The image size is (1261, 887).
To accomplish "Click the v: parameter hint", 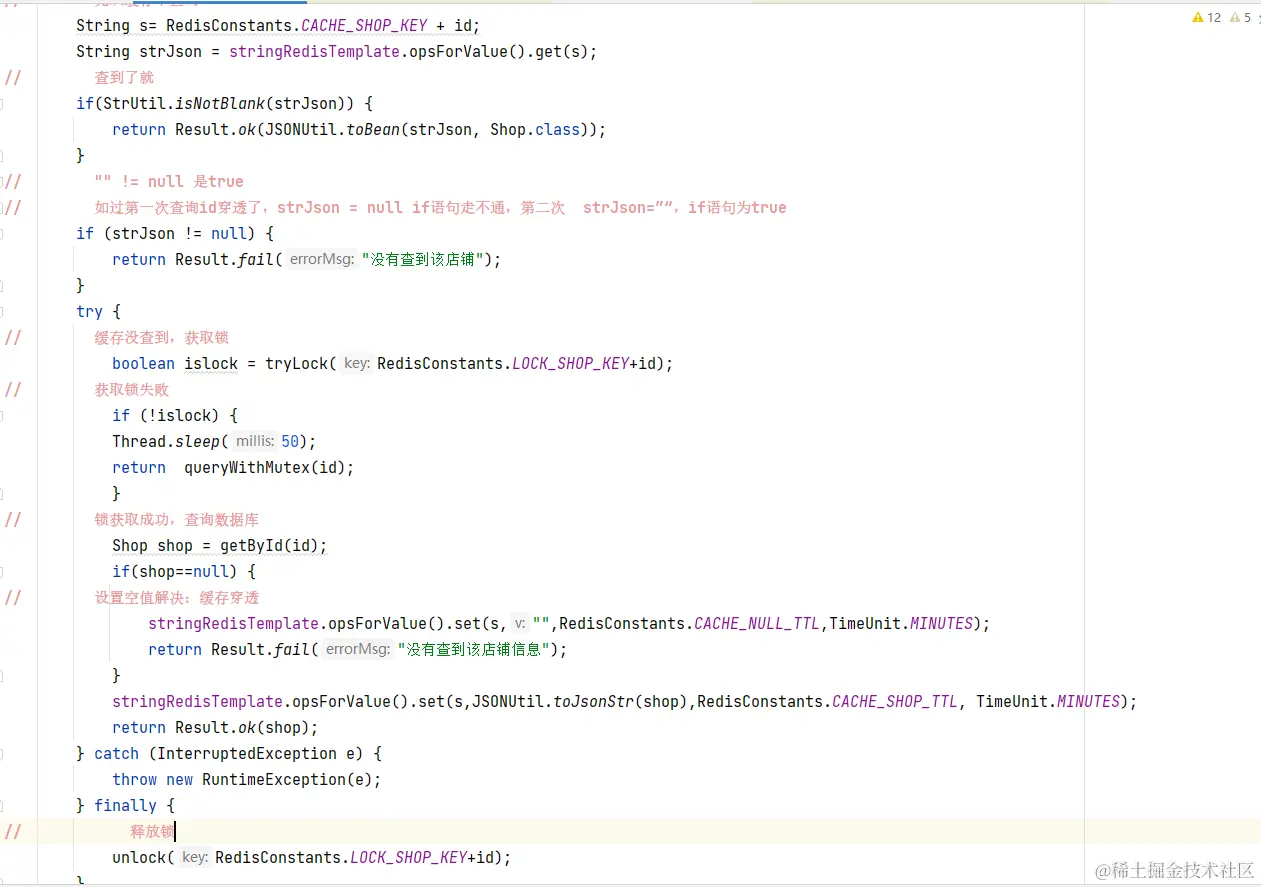I will (x=519, y=623).
